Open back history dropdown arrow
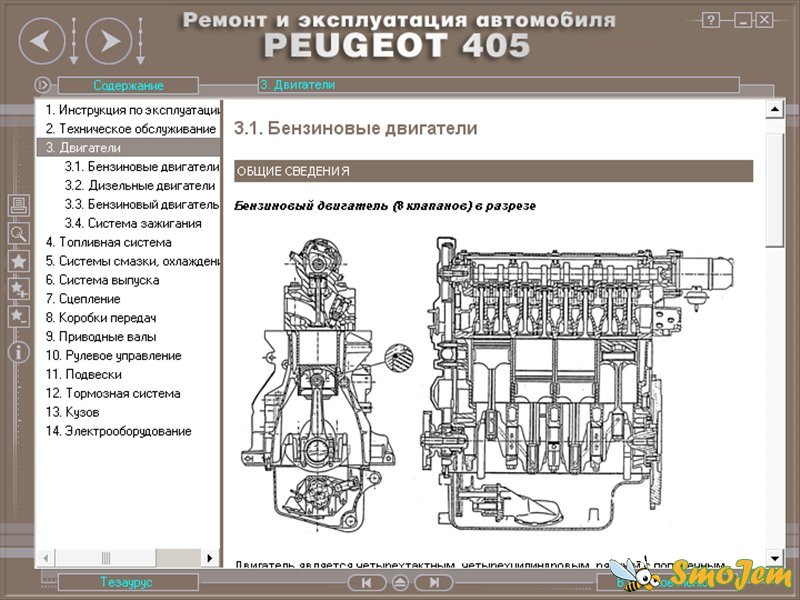 [x=73, y=41]
